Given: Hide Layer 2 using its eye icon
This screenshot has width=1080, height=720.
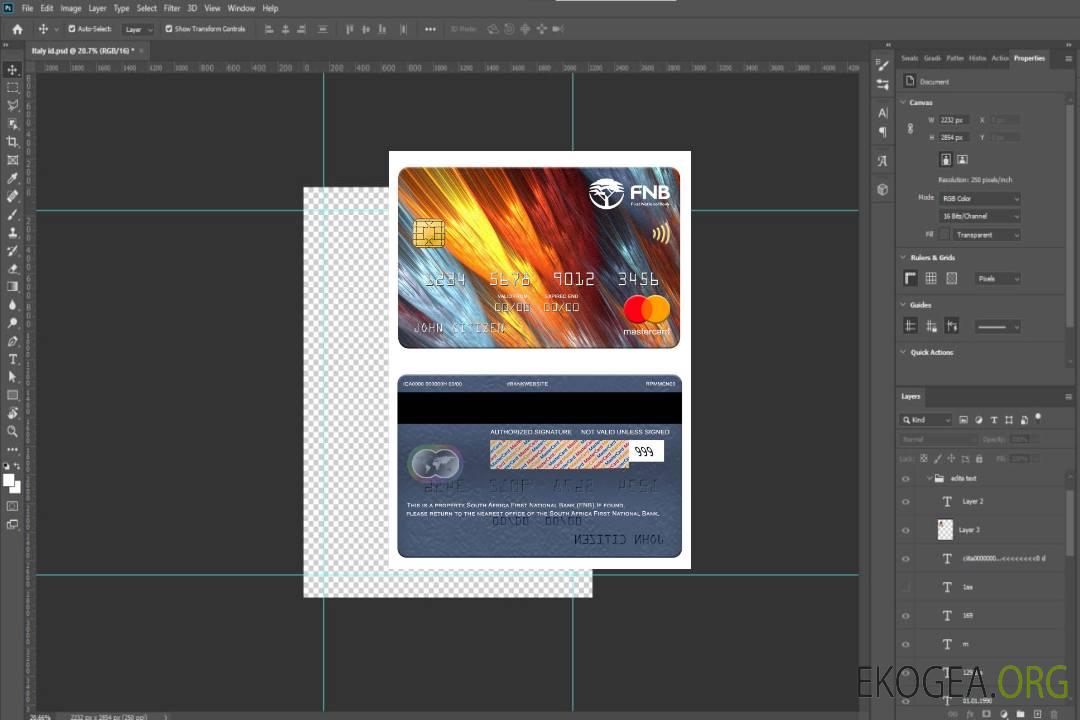Looking at the screenshot, I should [906, 502].
